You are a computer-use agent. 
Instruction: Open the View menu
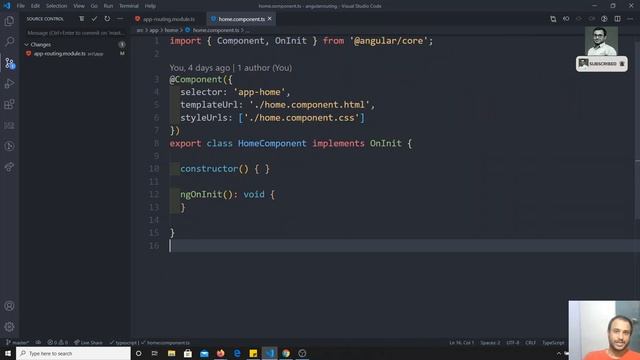79,6
